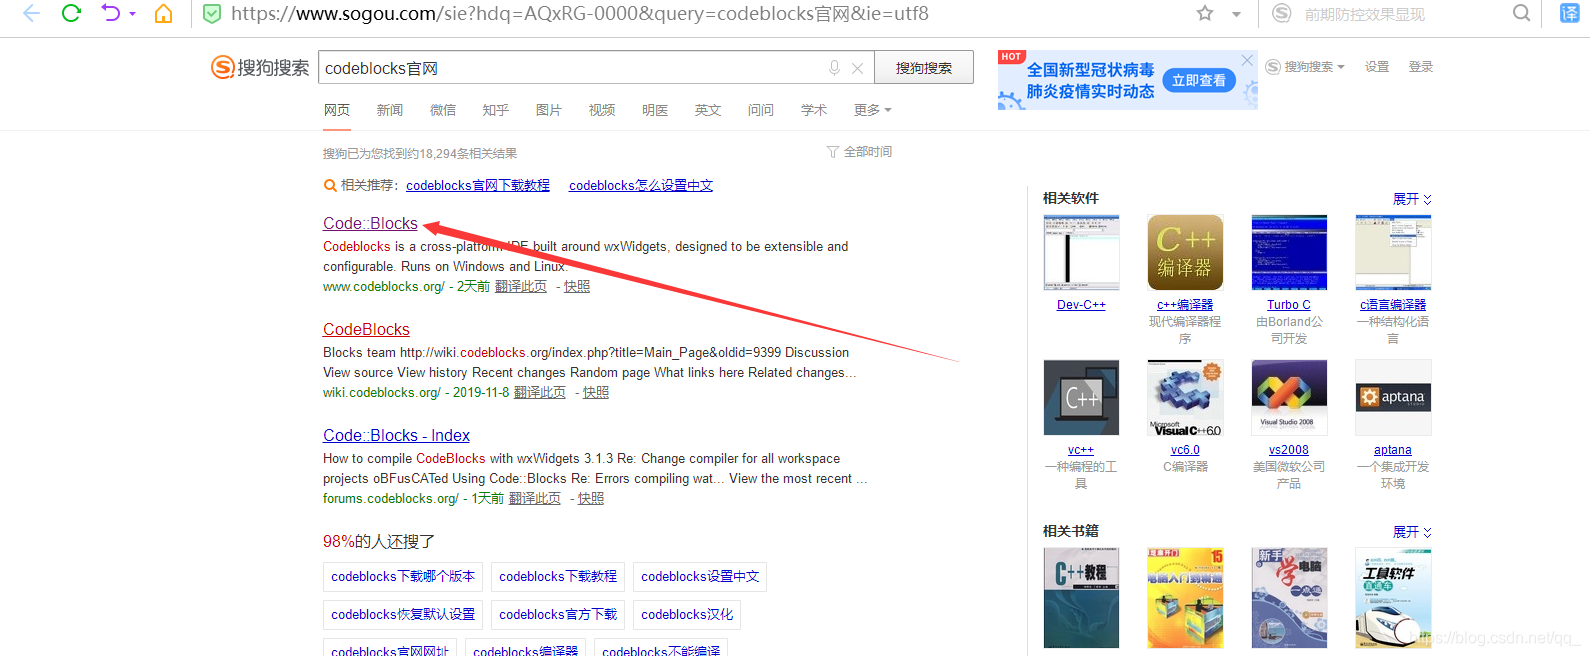
Task: Click the codeblocks官方下载 suggestion
Action: 558,615
